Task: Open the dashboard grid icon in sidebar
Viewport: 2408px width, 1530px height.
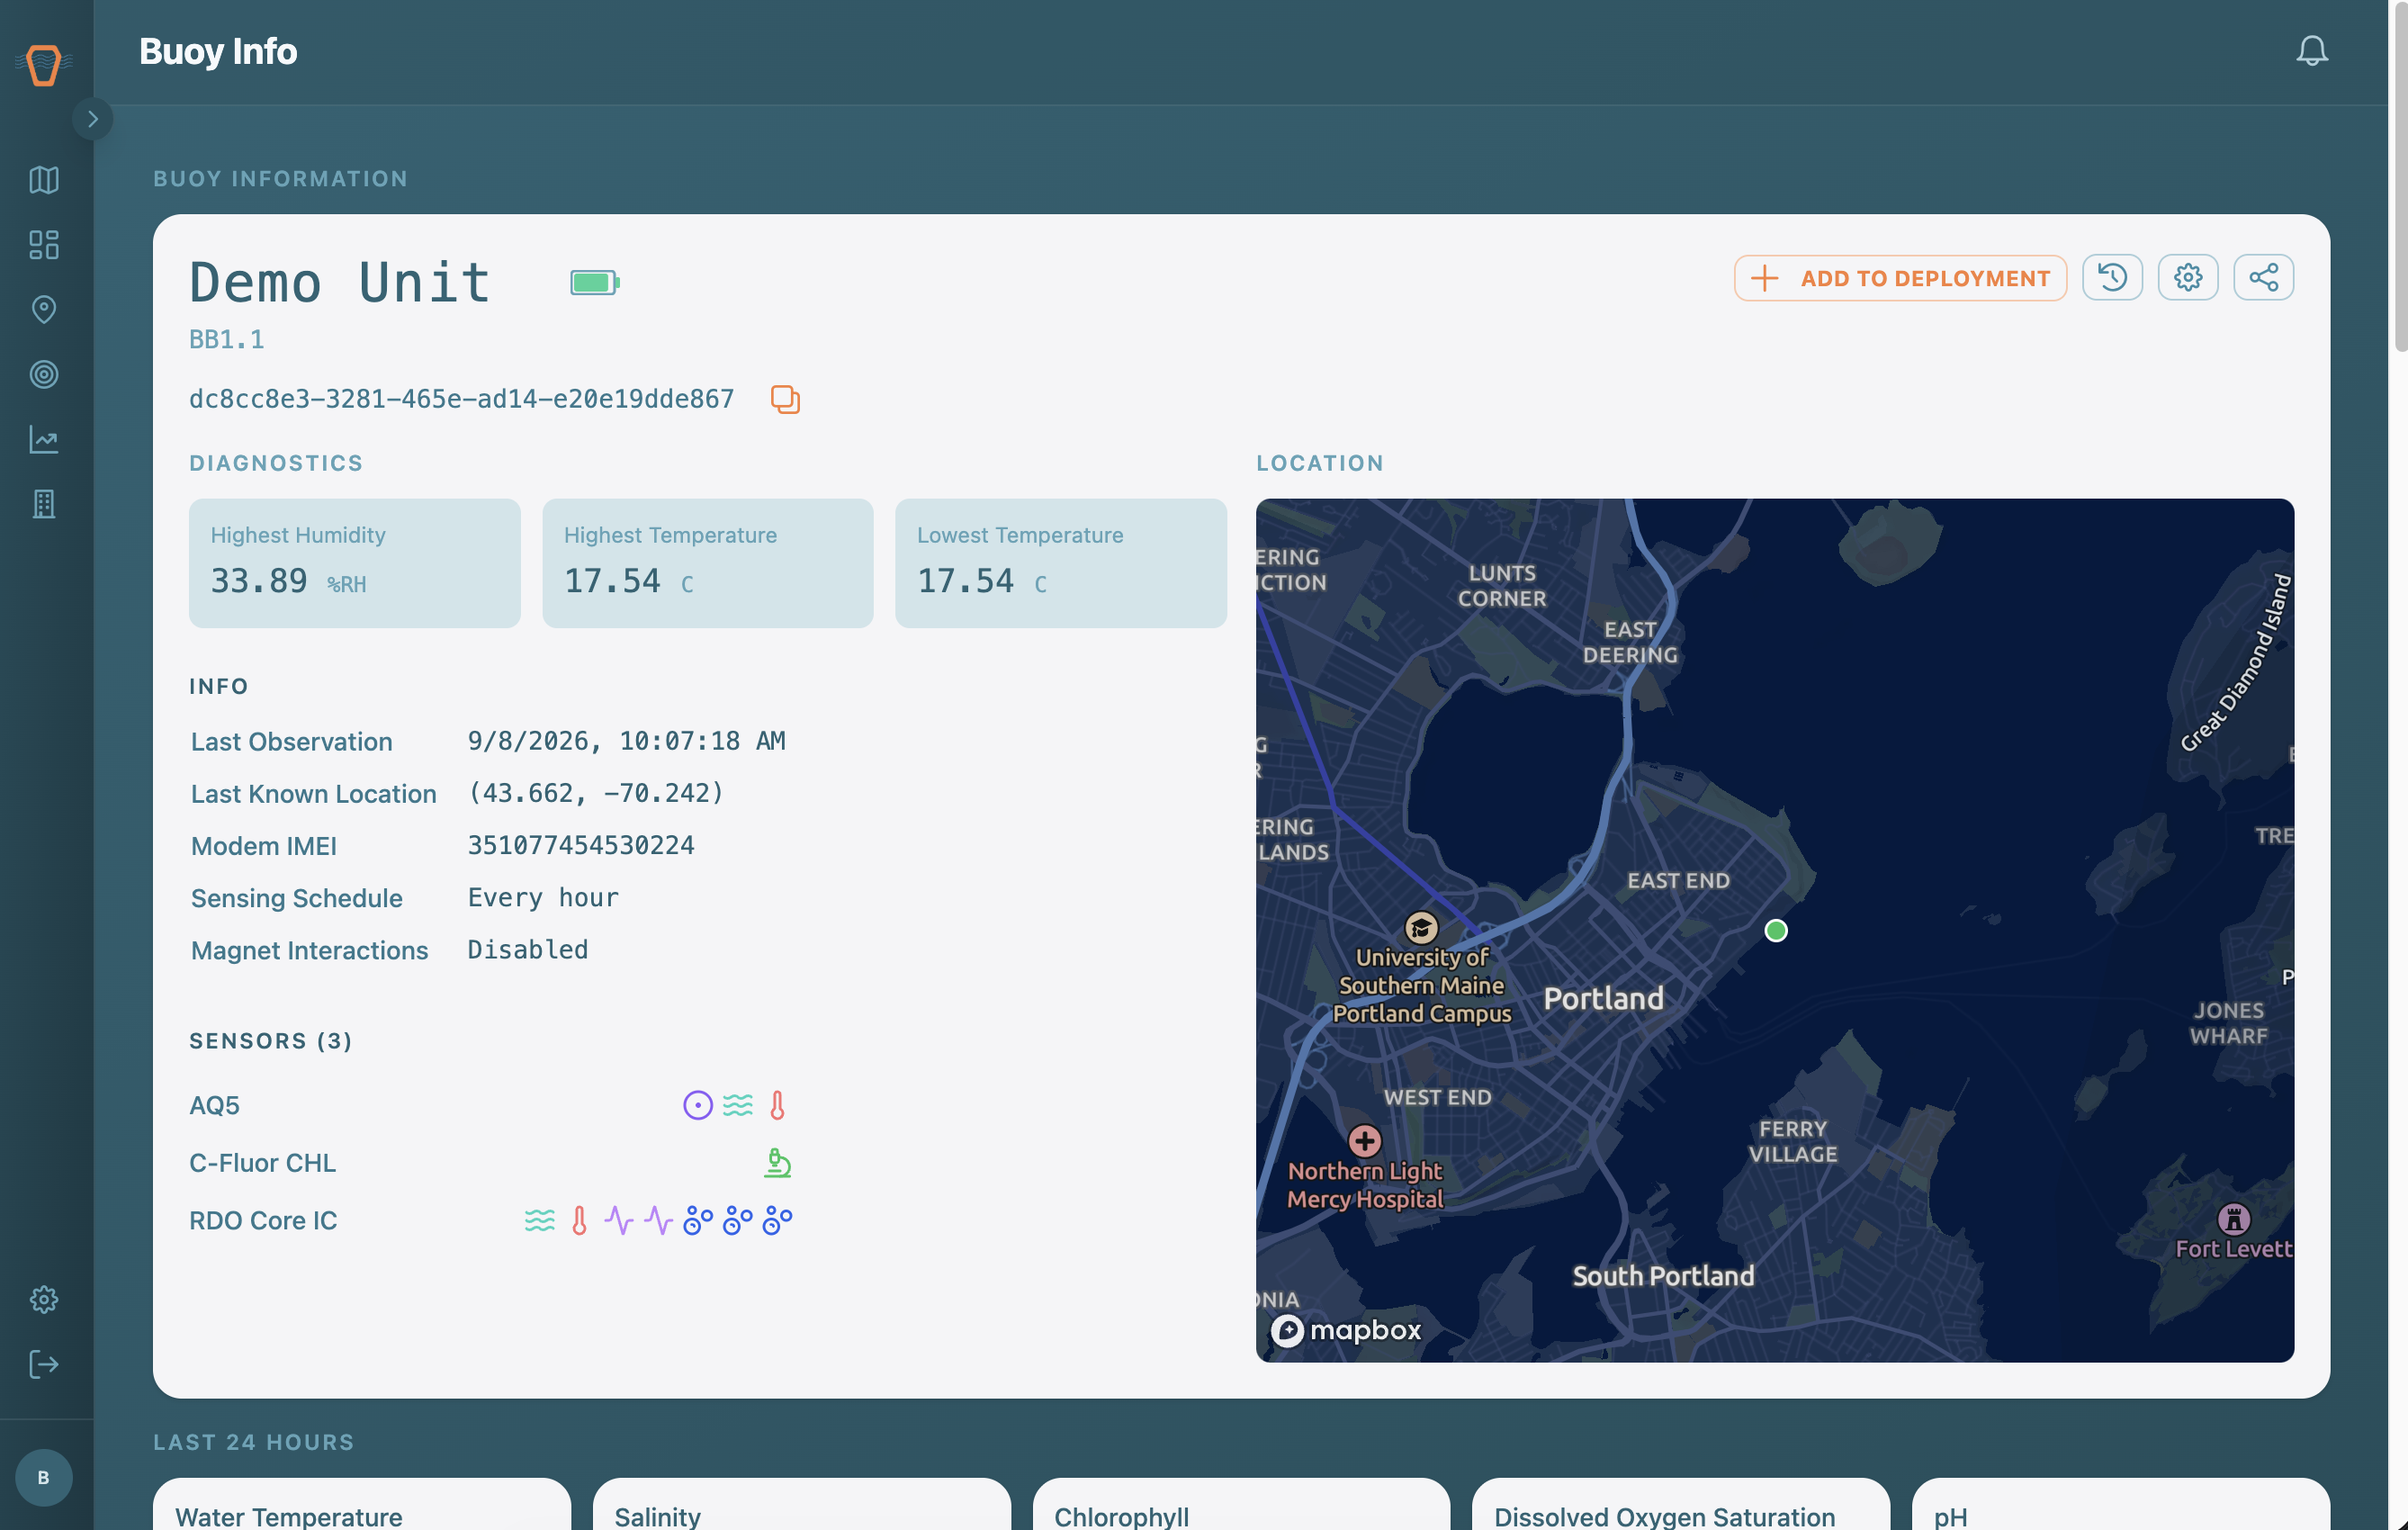Action: pos(44,245)
